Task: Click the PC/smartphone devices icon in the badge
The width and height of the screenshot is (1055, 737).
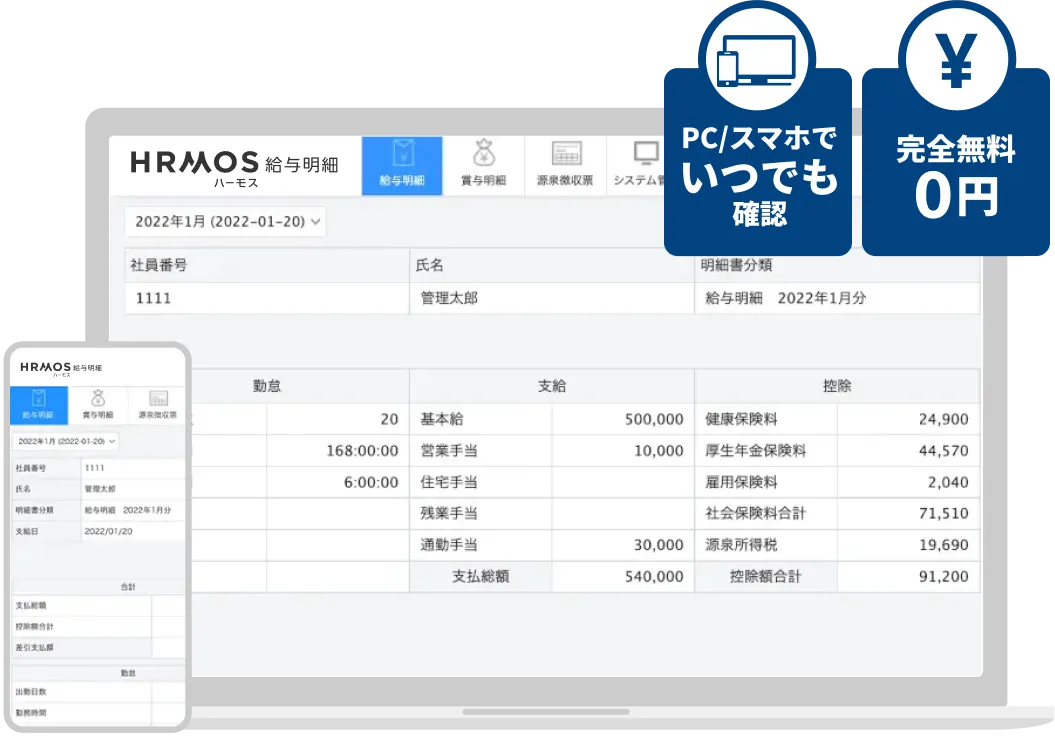Action: [x=757, y=58]
